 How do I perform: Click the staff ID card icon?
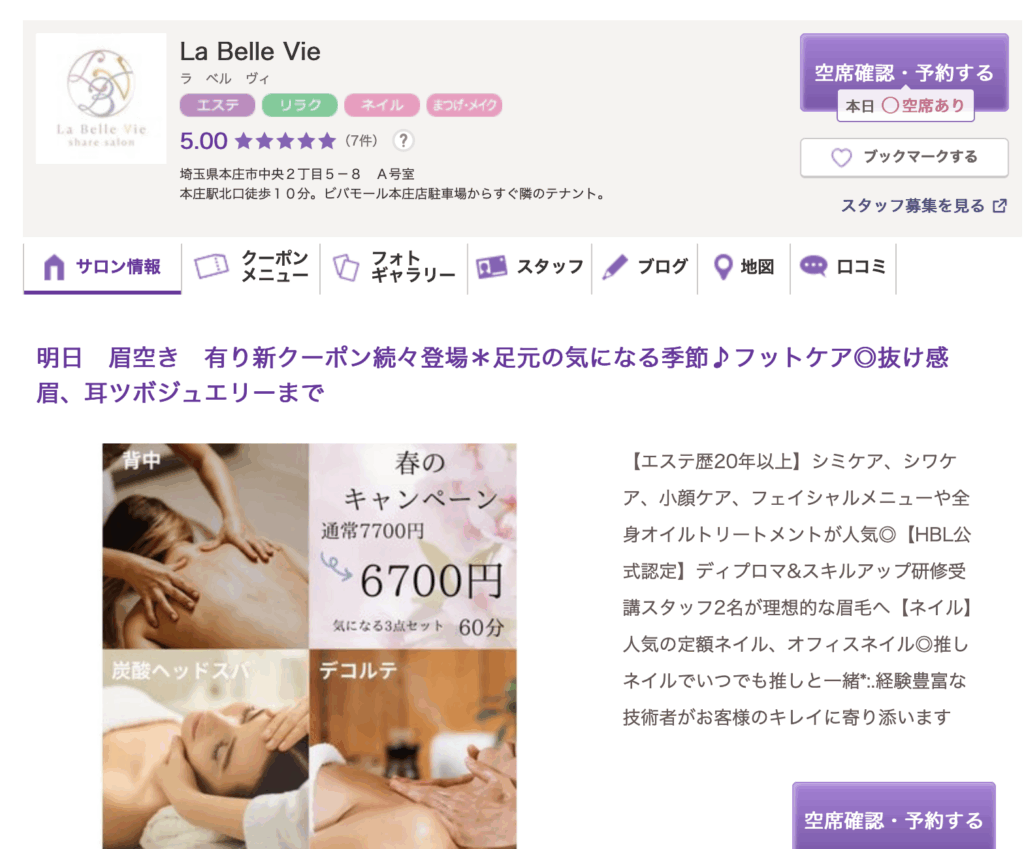(492, 266)
